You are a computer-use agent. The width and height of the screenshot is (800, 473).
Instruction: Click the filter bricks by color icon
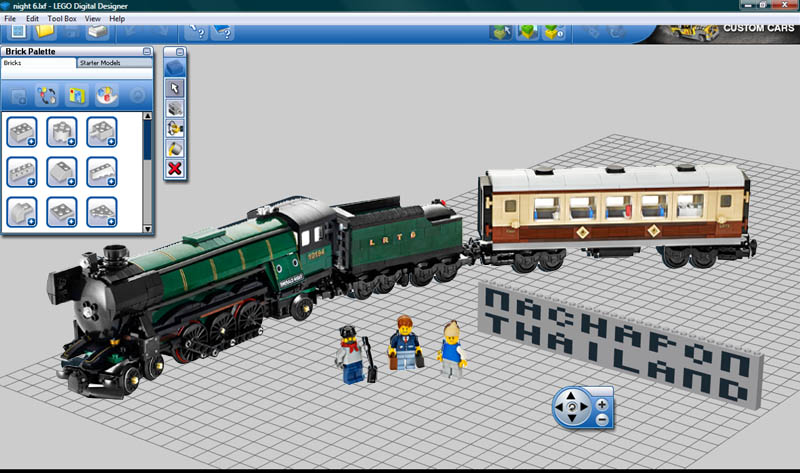[106, 95]
